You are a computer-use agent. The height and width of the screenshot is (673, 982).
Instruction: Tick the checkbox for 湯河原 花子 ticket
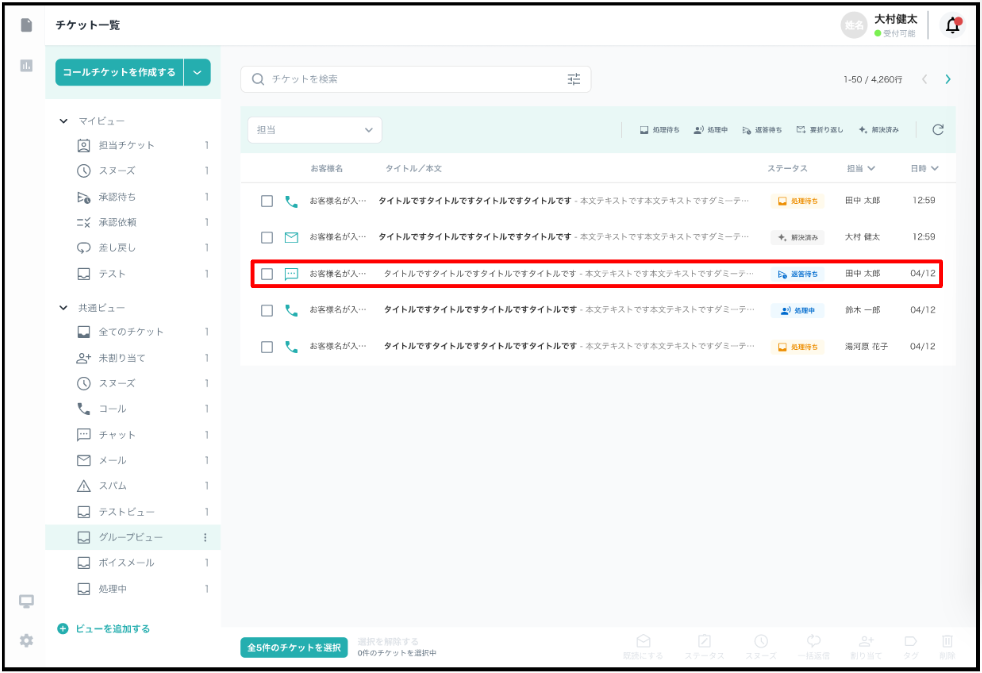click(x=267, y=347)
